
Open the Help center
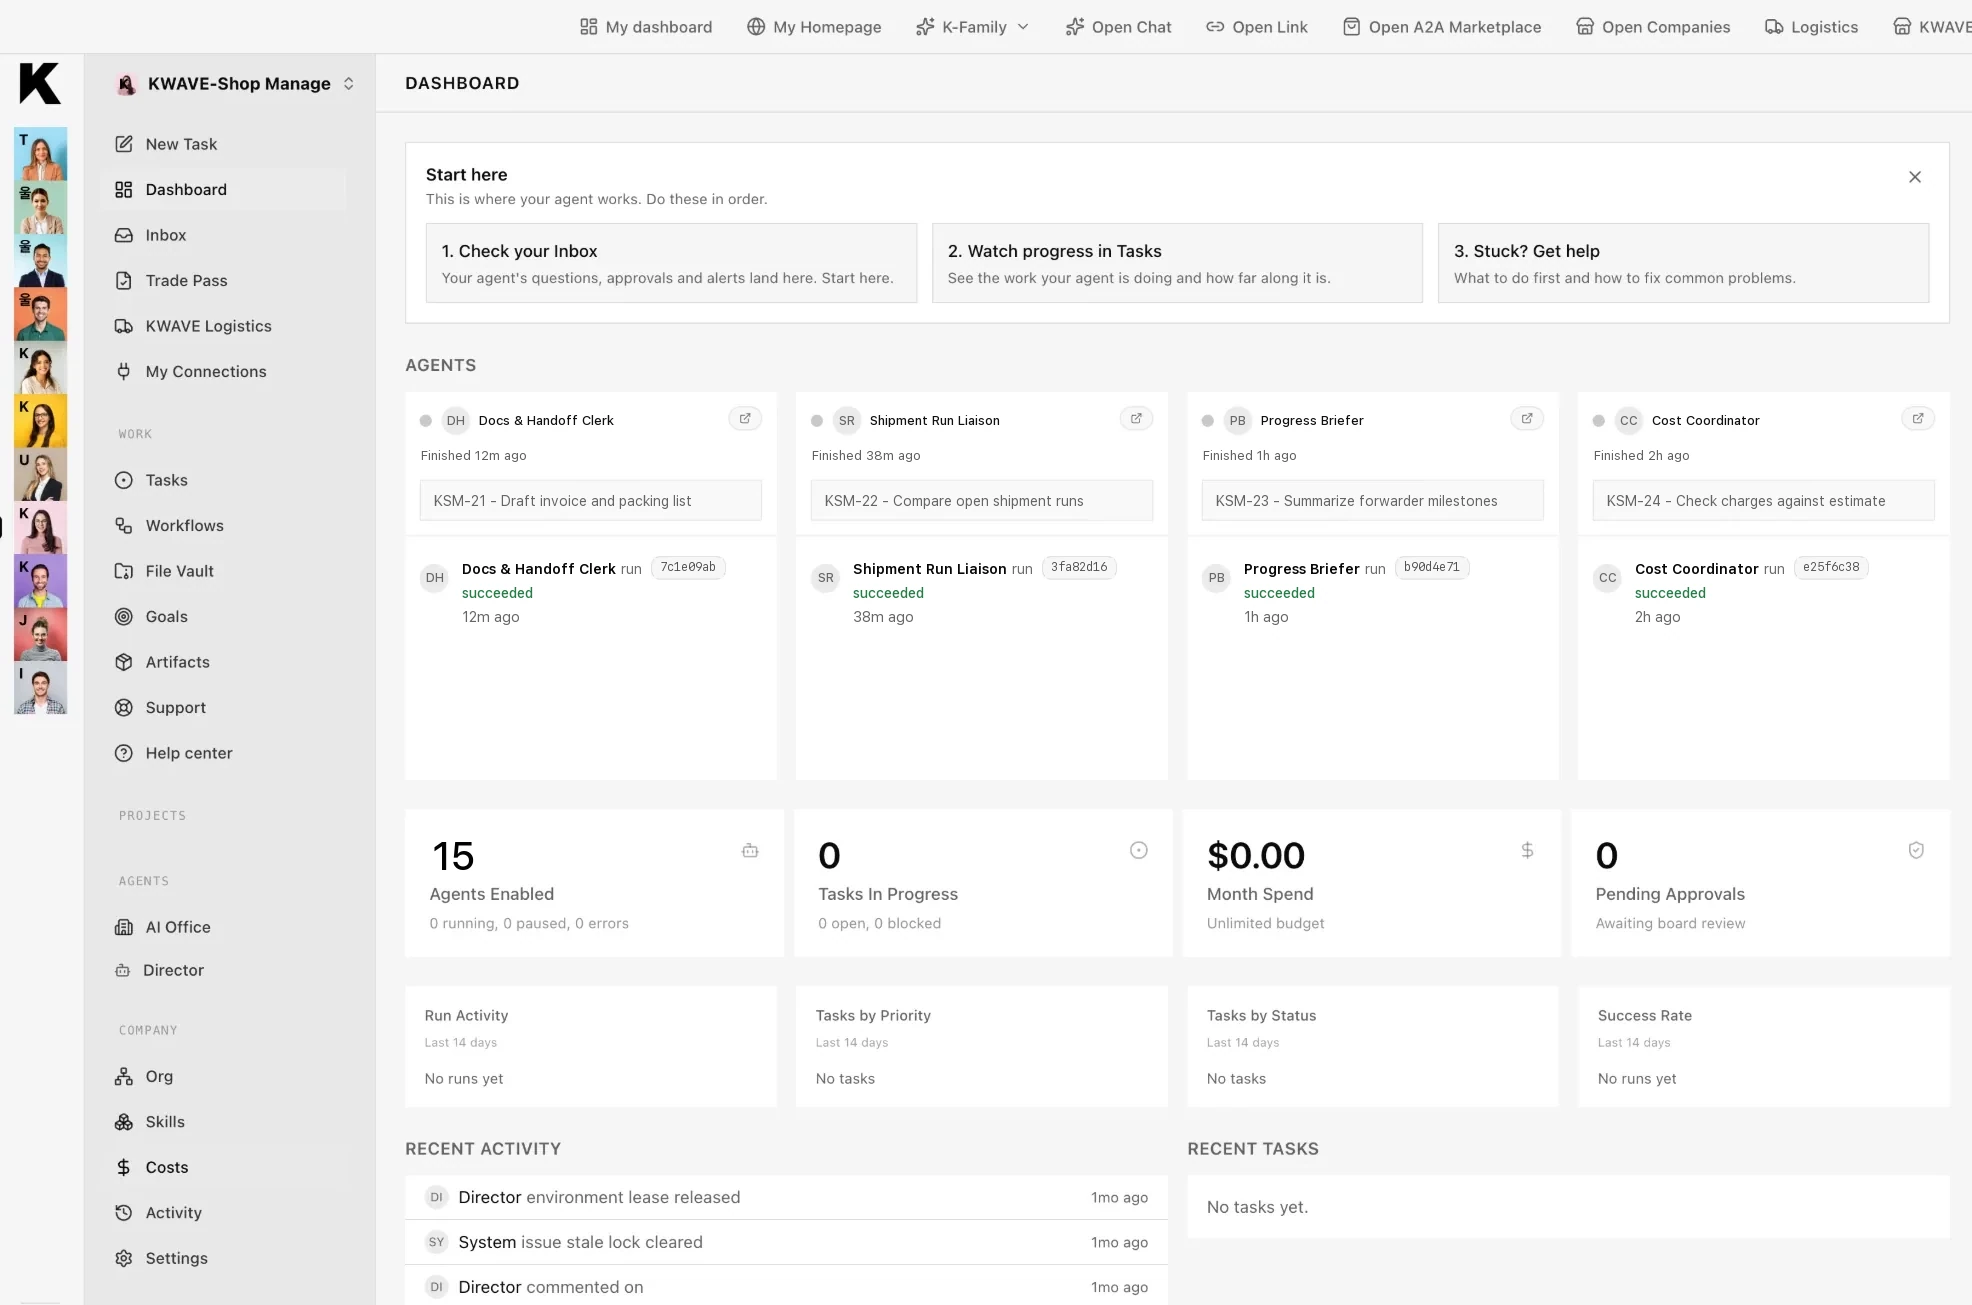point(222,753)
